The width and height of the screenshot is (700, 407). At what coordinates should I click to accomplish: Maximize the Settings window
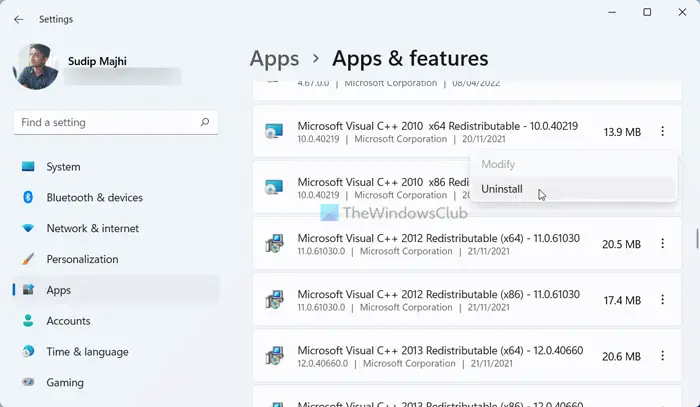[x=647, y=12]
